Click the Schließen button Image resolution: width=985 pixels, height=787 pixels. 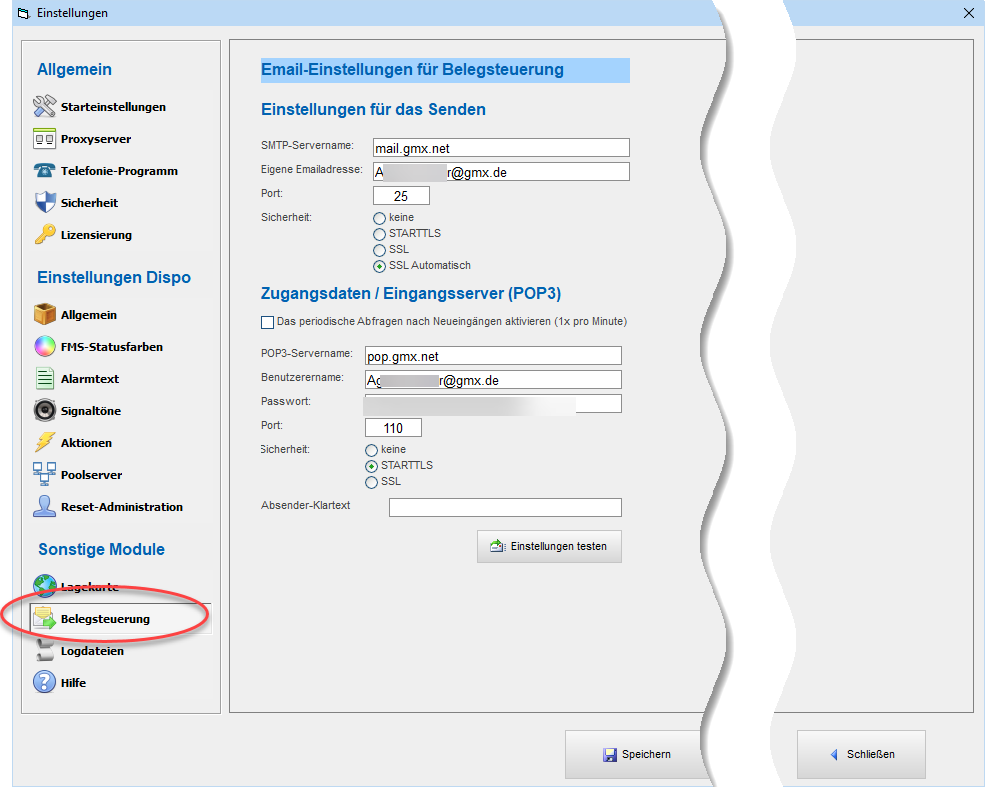[861, 754]
